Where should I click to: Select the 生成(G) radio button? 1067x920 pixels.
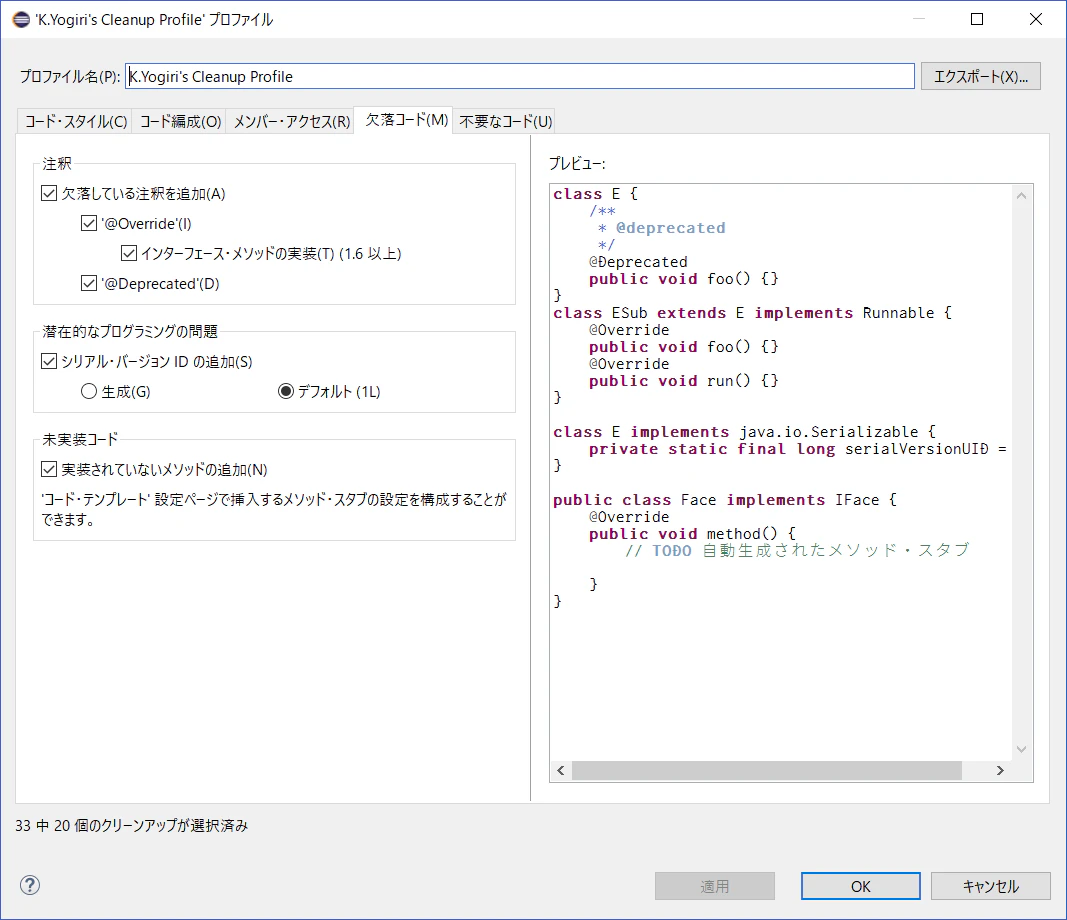click(x=89, y=391)
